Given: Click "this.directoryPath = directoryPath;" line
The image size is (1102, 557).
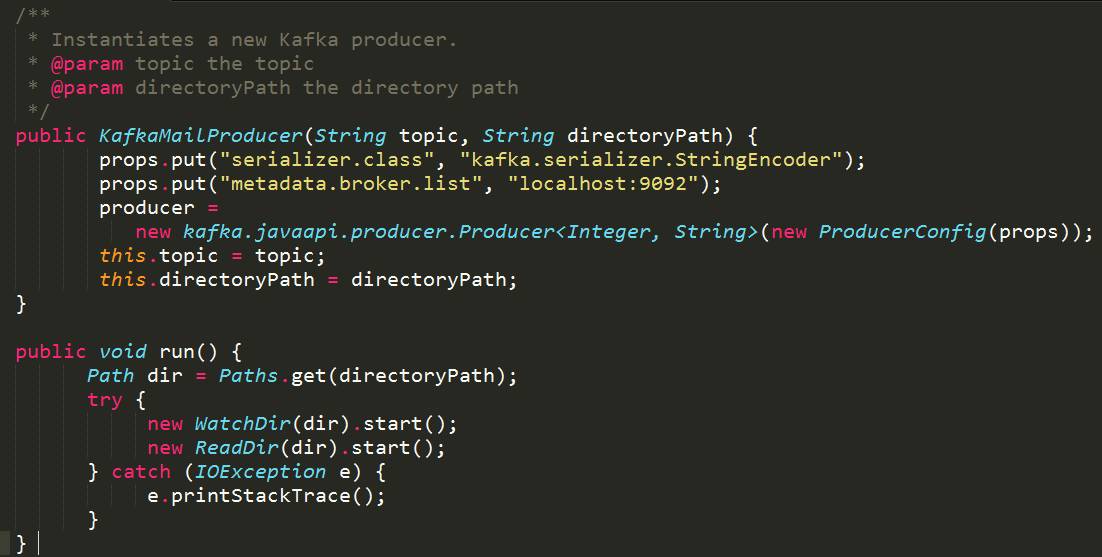Looking at the screenshot, I should 308,280.
